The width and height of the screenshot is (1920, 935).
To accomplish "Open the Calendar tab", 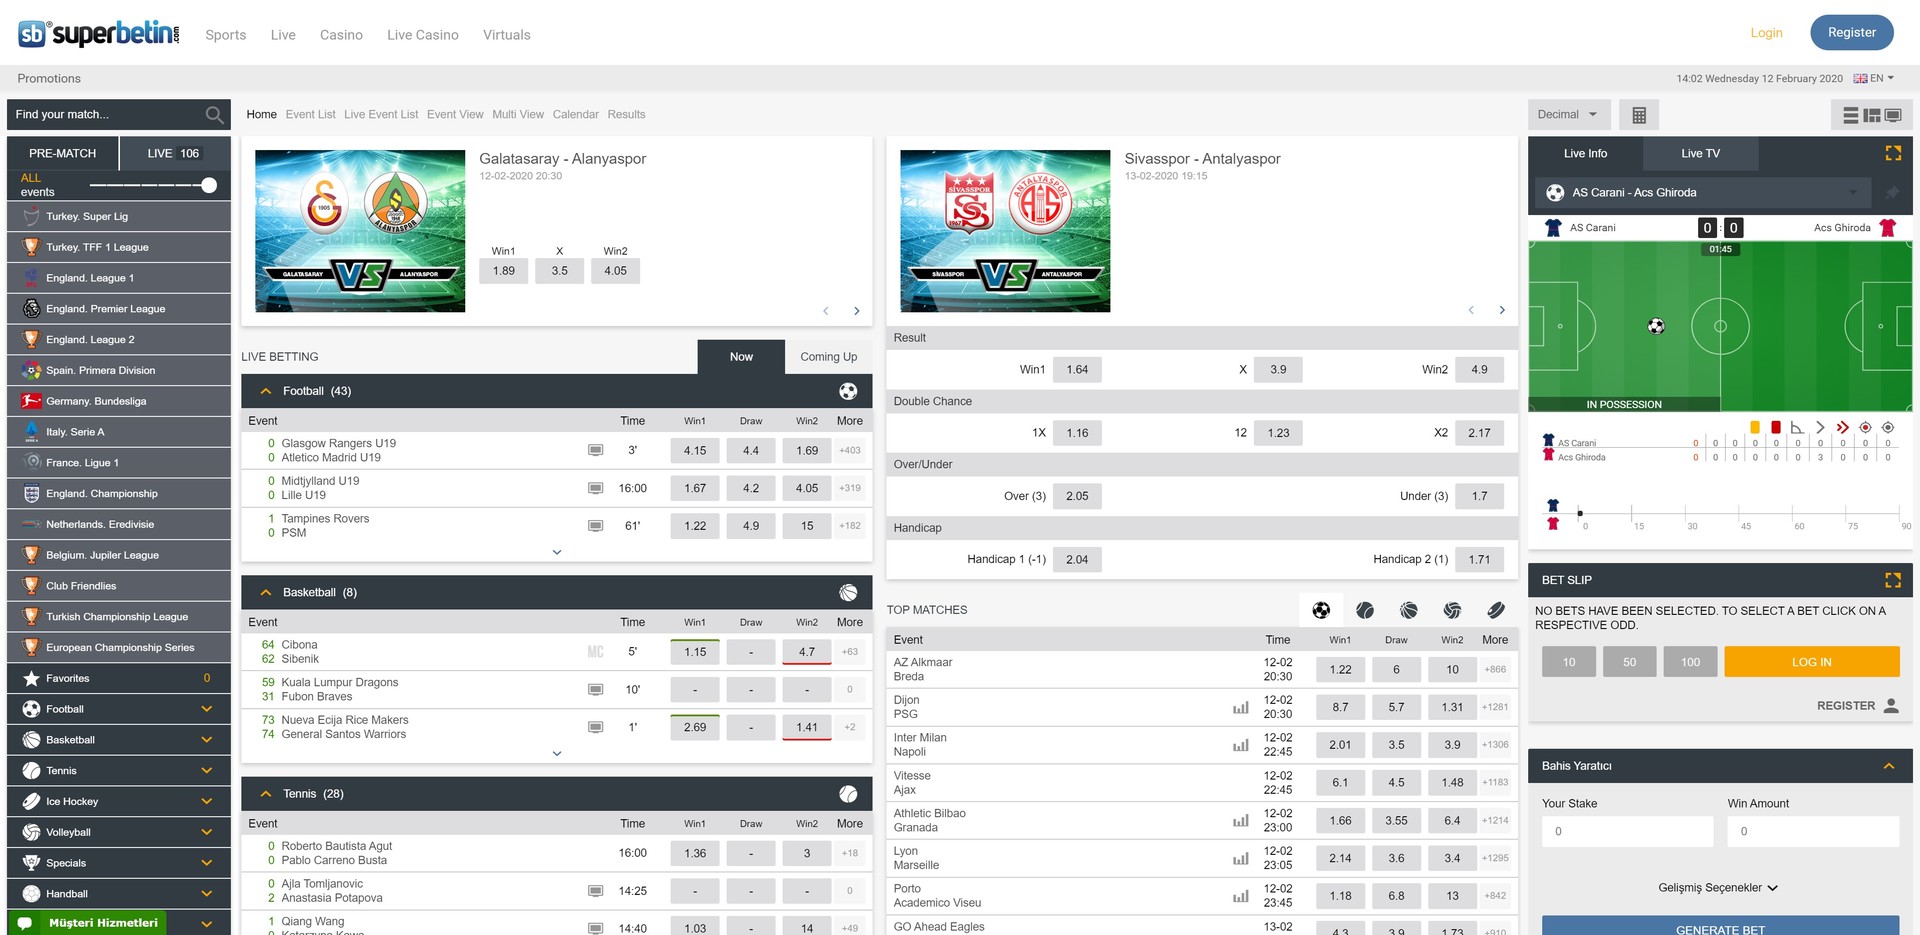I will [576, 115].
